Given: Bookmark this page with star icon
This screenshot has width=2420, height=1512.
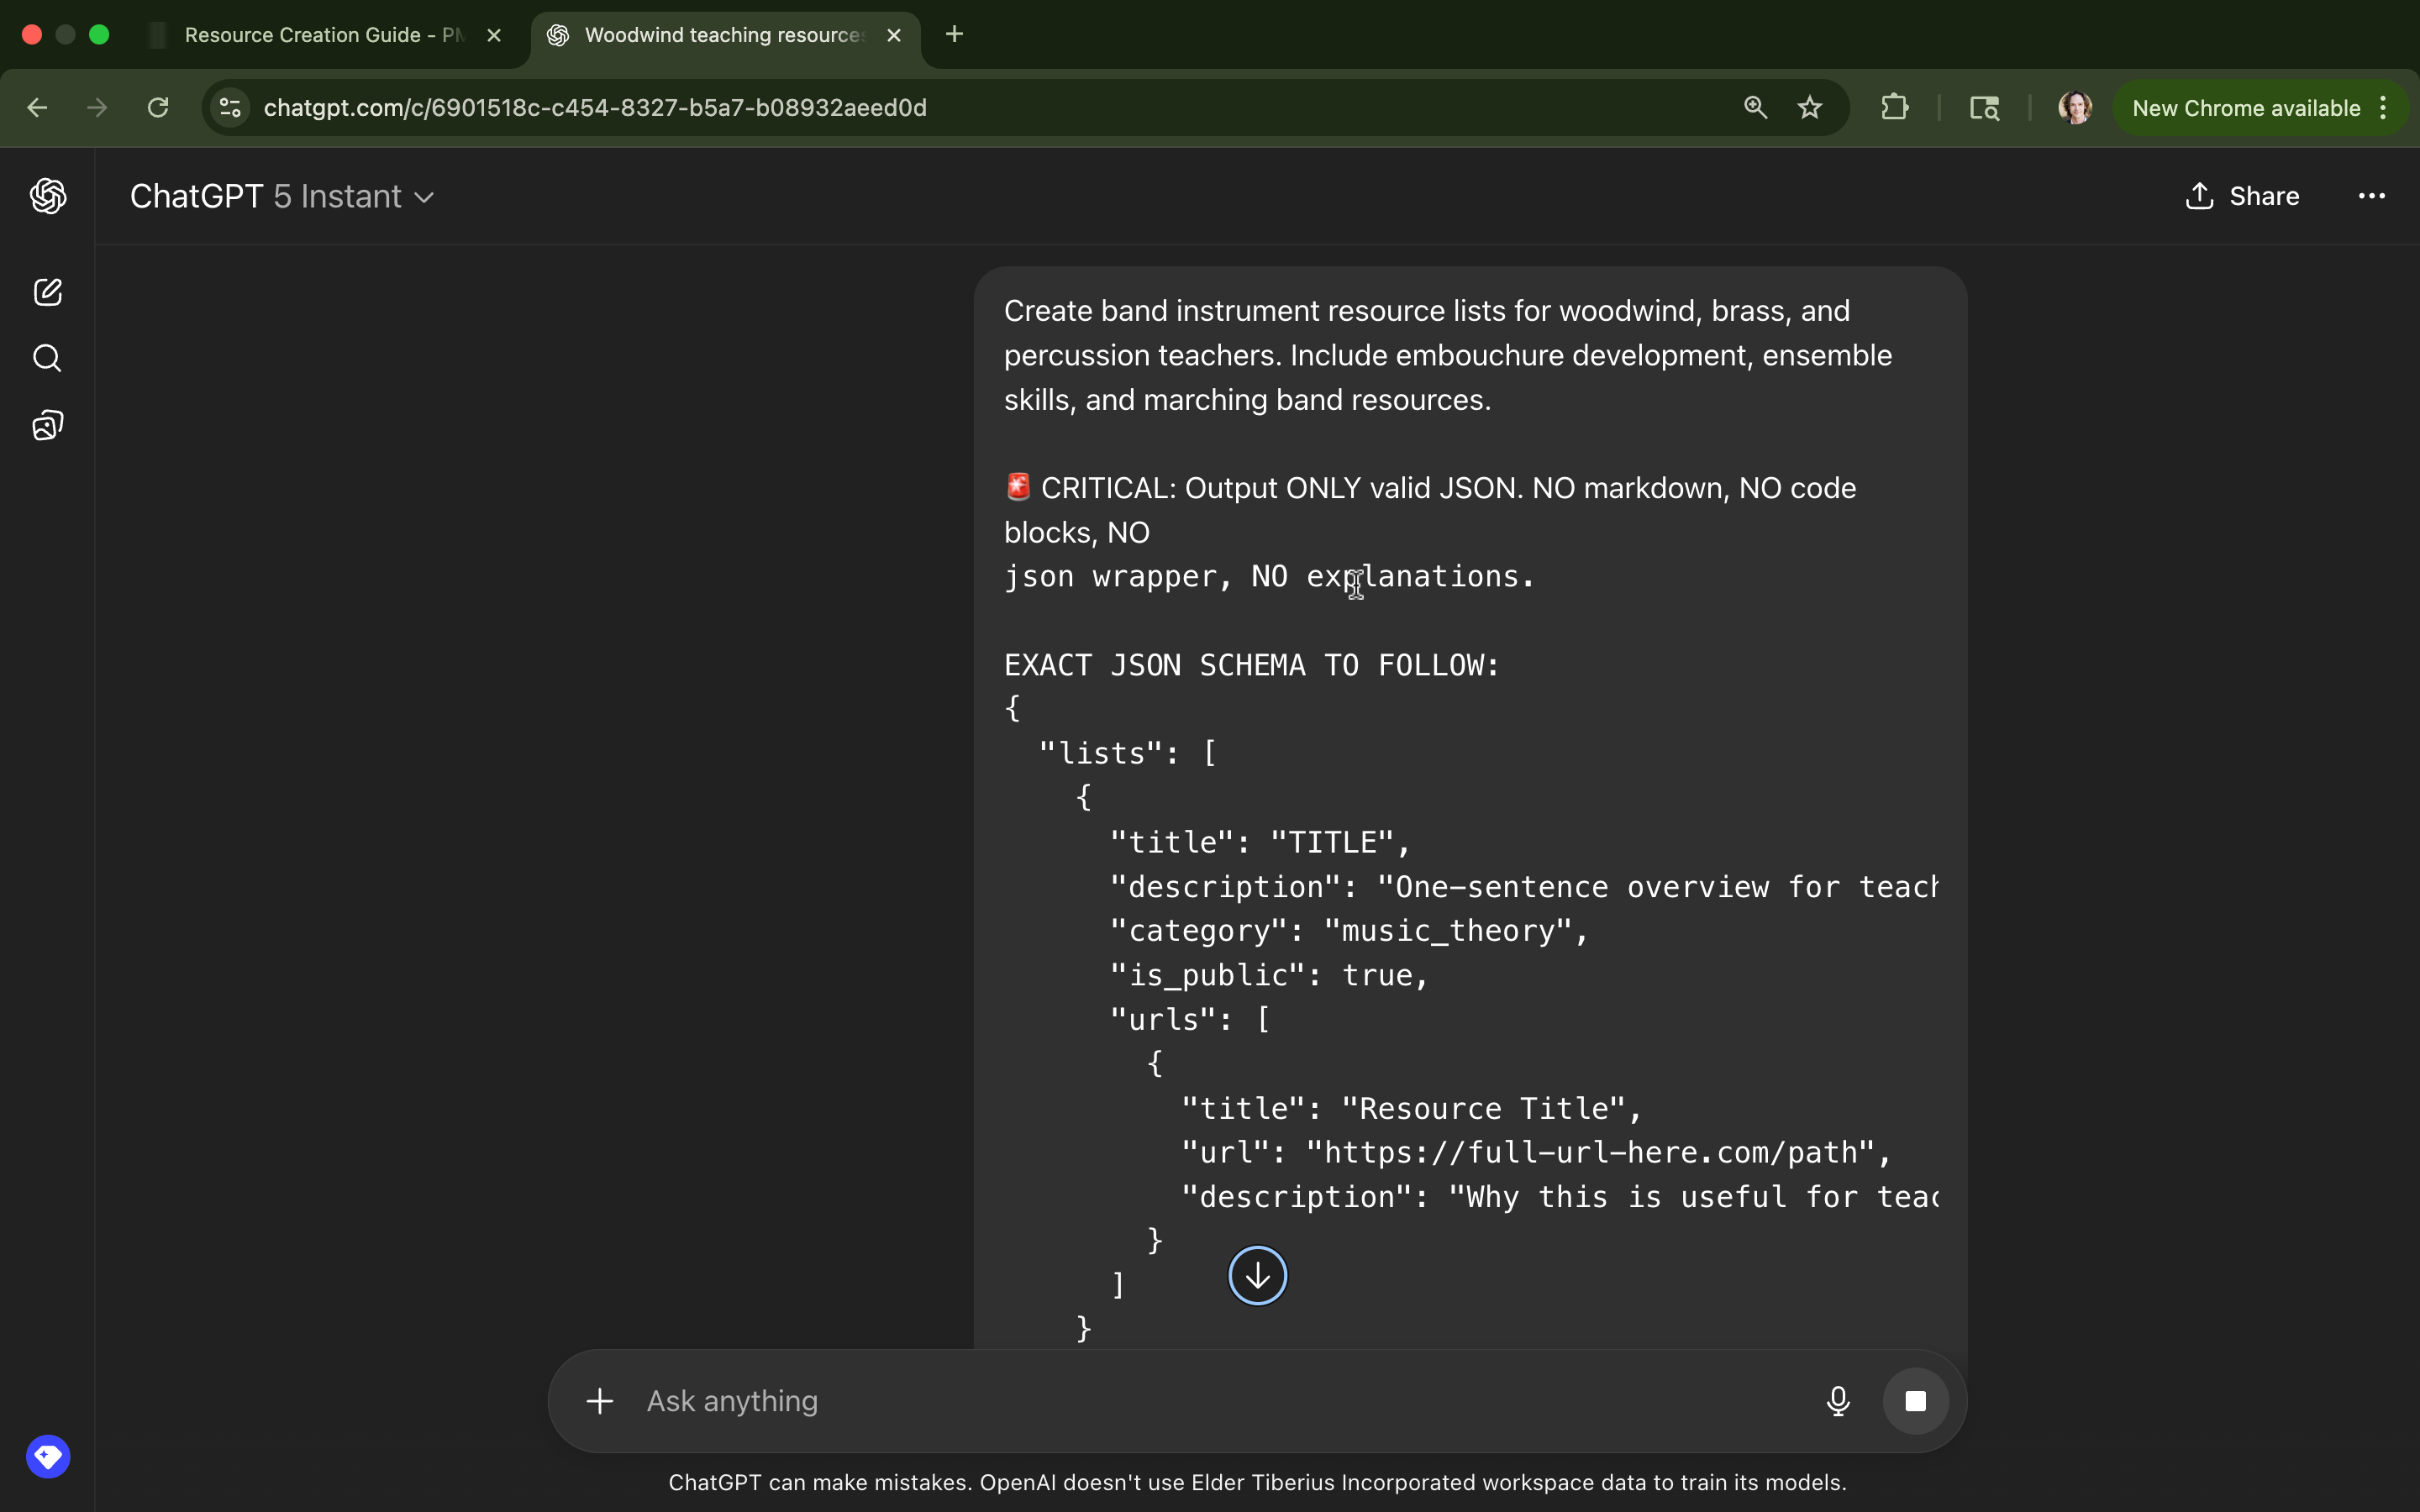Looking at the screenshot, I should (1809, 108).
